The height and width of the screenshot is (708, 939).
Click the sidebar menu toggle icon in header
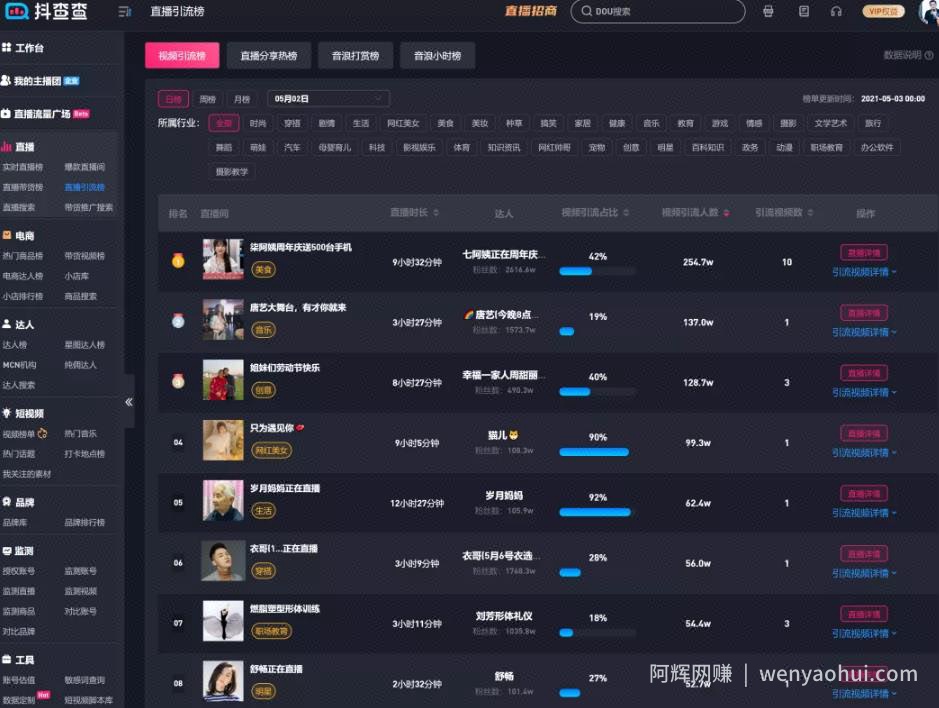pos(125,11)
